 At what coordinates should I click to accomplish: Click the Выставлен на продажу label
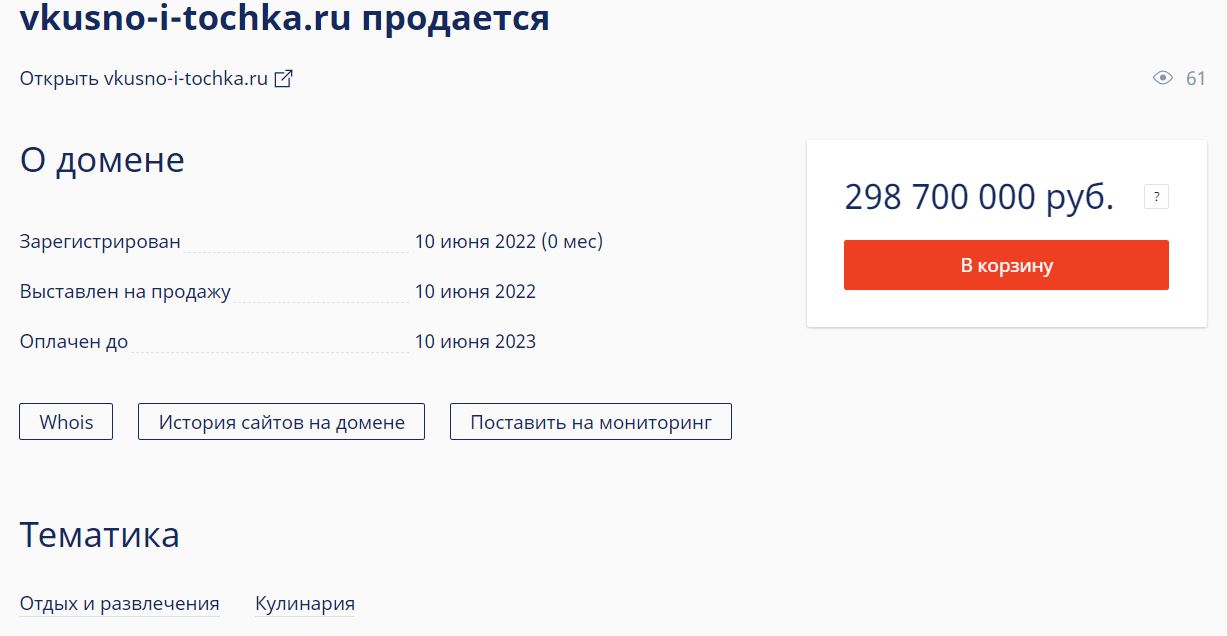pyautogui.click(x=125, y=292)
